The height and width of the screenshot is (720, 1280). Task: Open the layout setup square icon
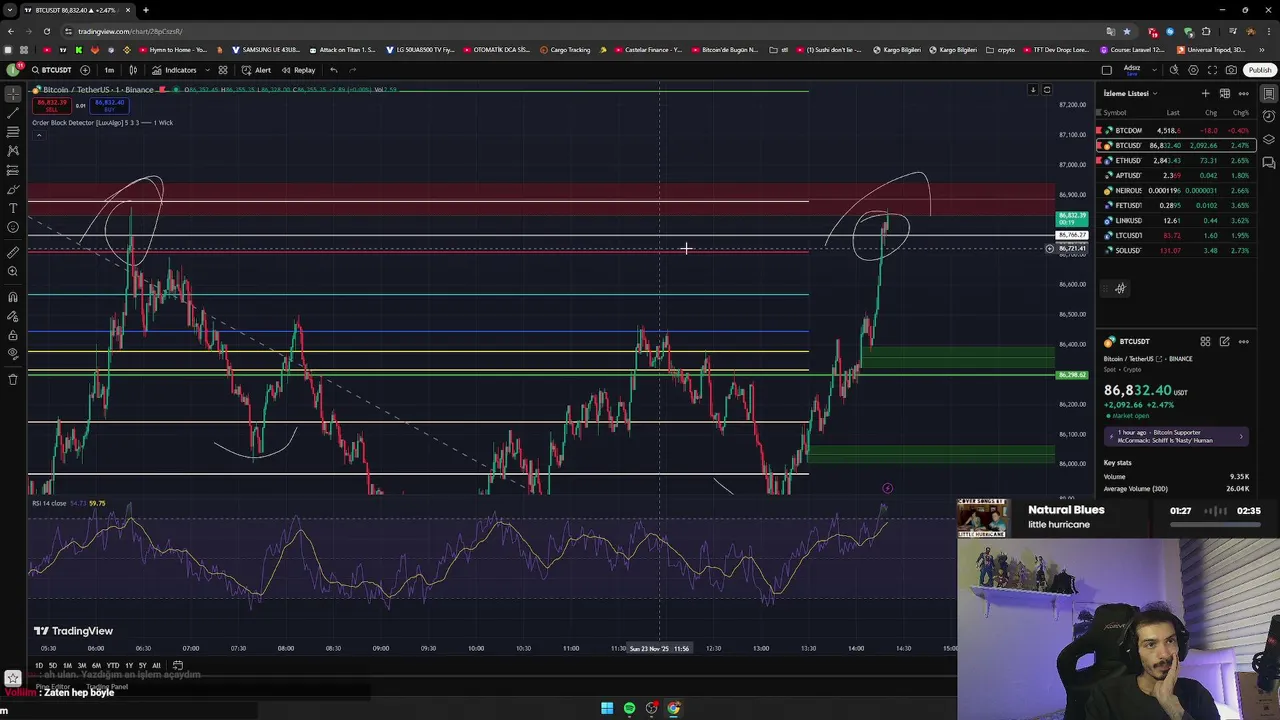pos(1106,70)
